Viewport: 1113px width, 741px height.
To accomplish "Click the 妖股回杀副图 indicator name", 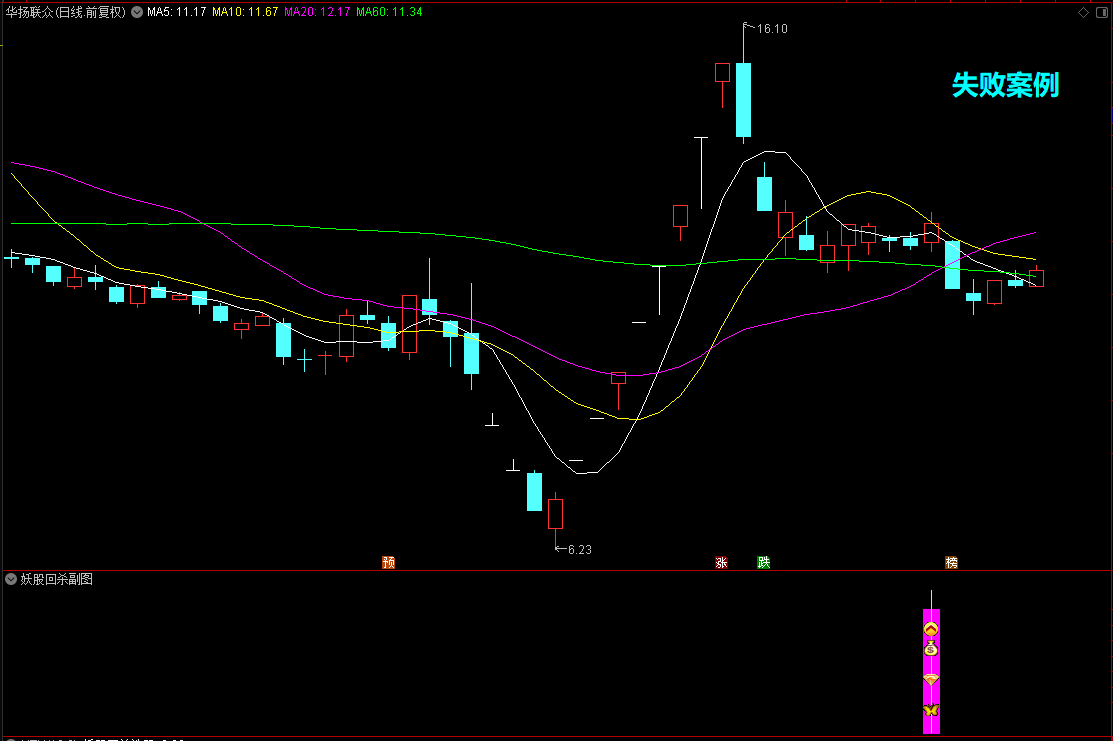I will point(57,579).
